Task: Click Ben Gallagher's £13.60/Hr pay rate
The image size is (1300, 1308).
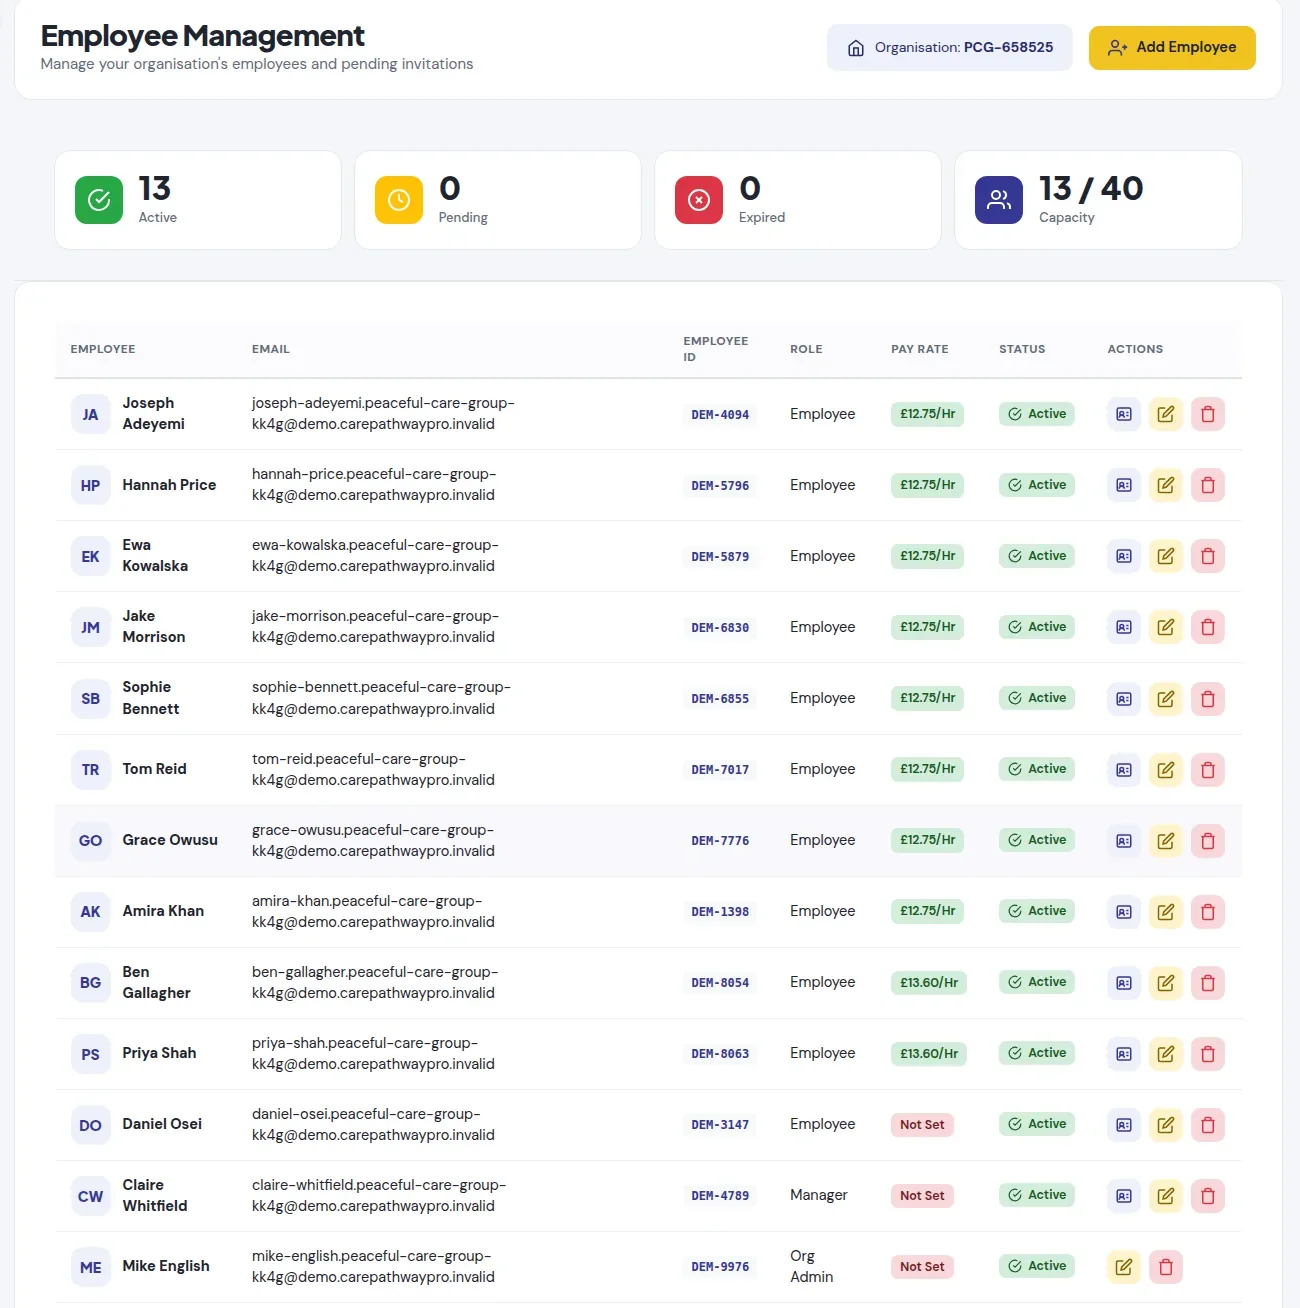Action: (929, 983)
